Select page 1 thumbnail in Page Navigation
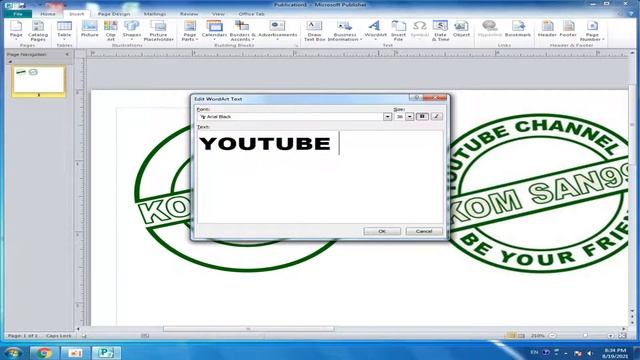The height and width of the screenshot is (360, 640). tap(39, 80)
